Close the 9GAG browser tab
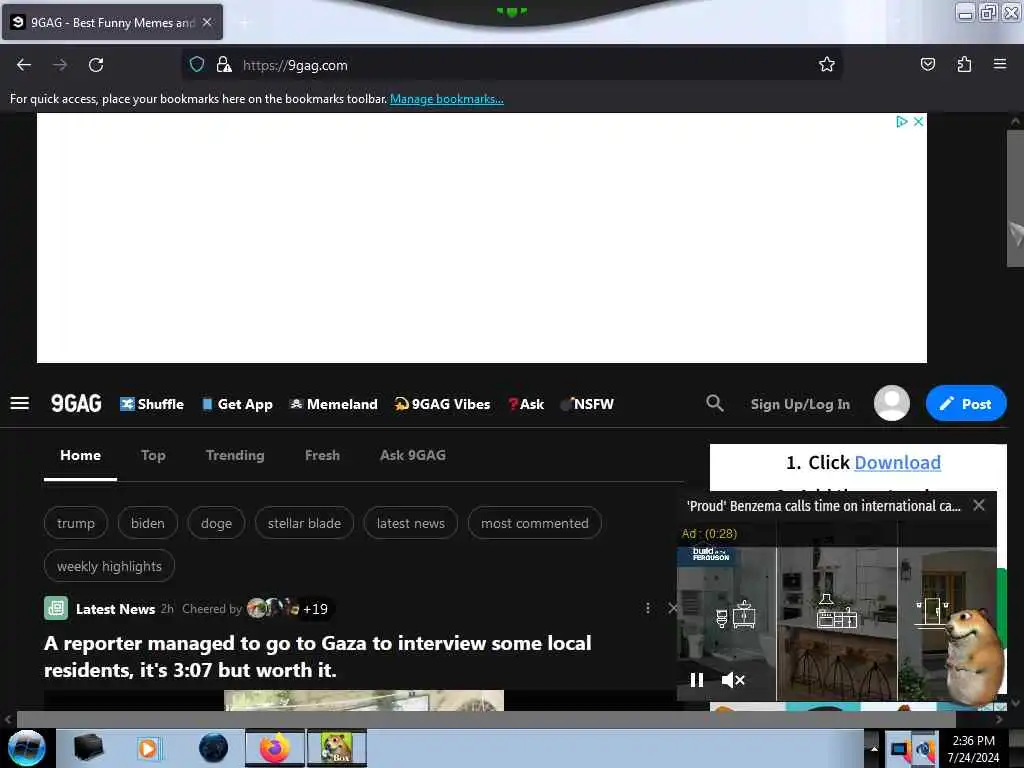 (x=207, y=22)
